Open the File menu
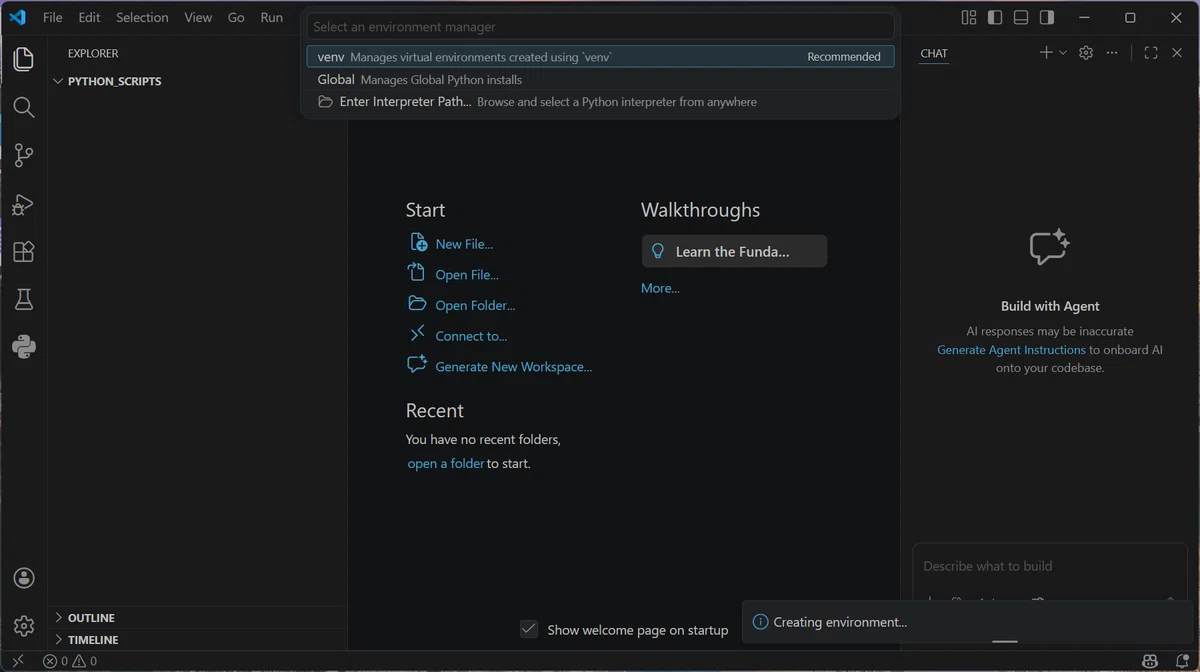 (53, 17)
